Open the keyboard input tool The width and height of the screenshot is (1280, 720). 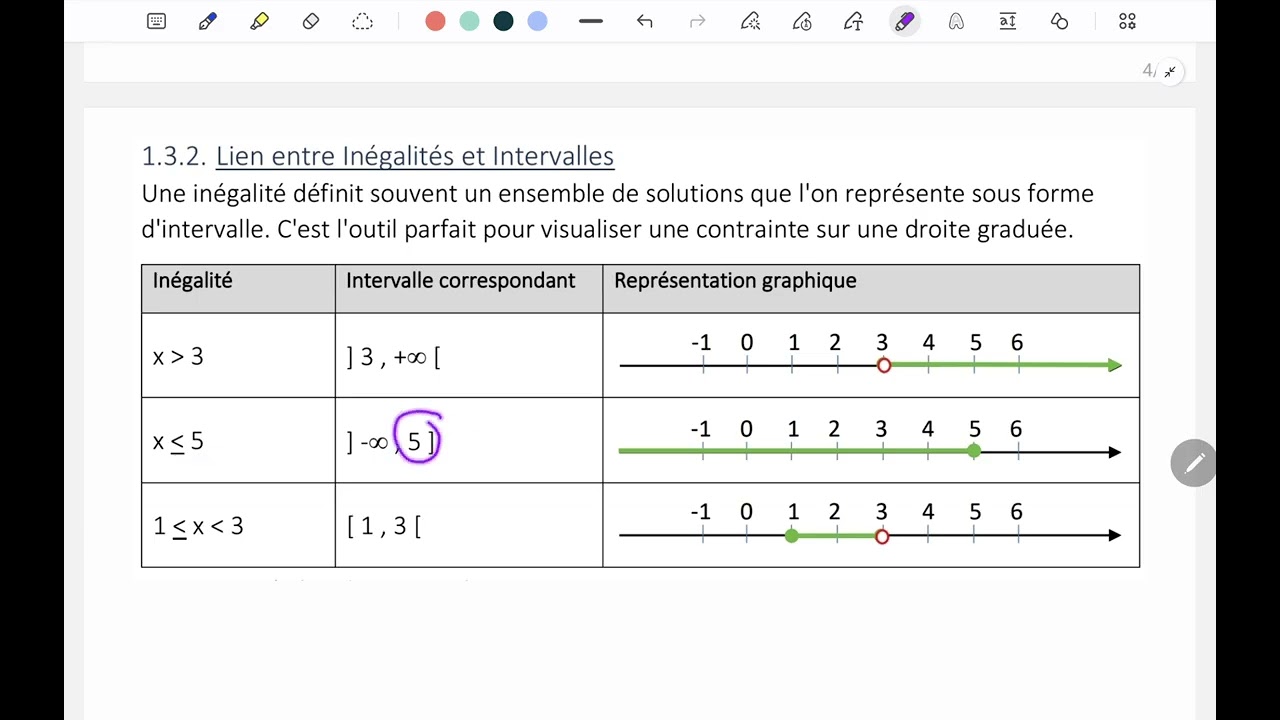pyautogui.click(x=156, y=21)
